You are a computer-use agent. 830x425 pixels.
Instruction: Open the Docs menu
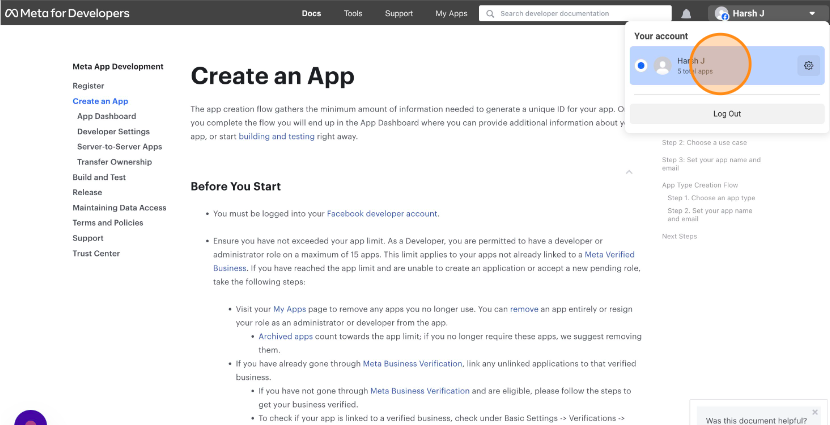click(x=311, y=14)
